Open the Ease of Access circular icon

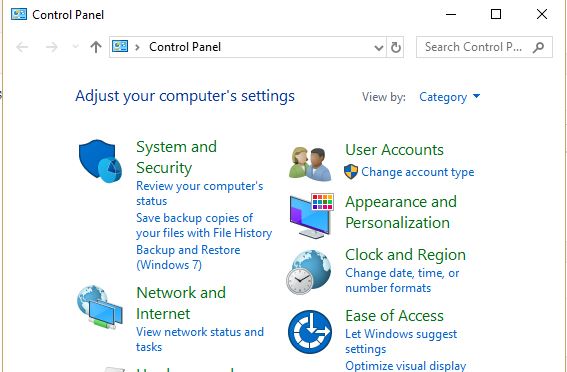pyautogui.click(x=310, y=332)
